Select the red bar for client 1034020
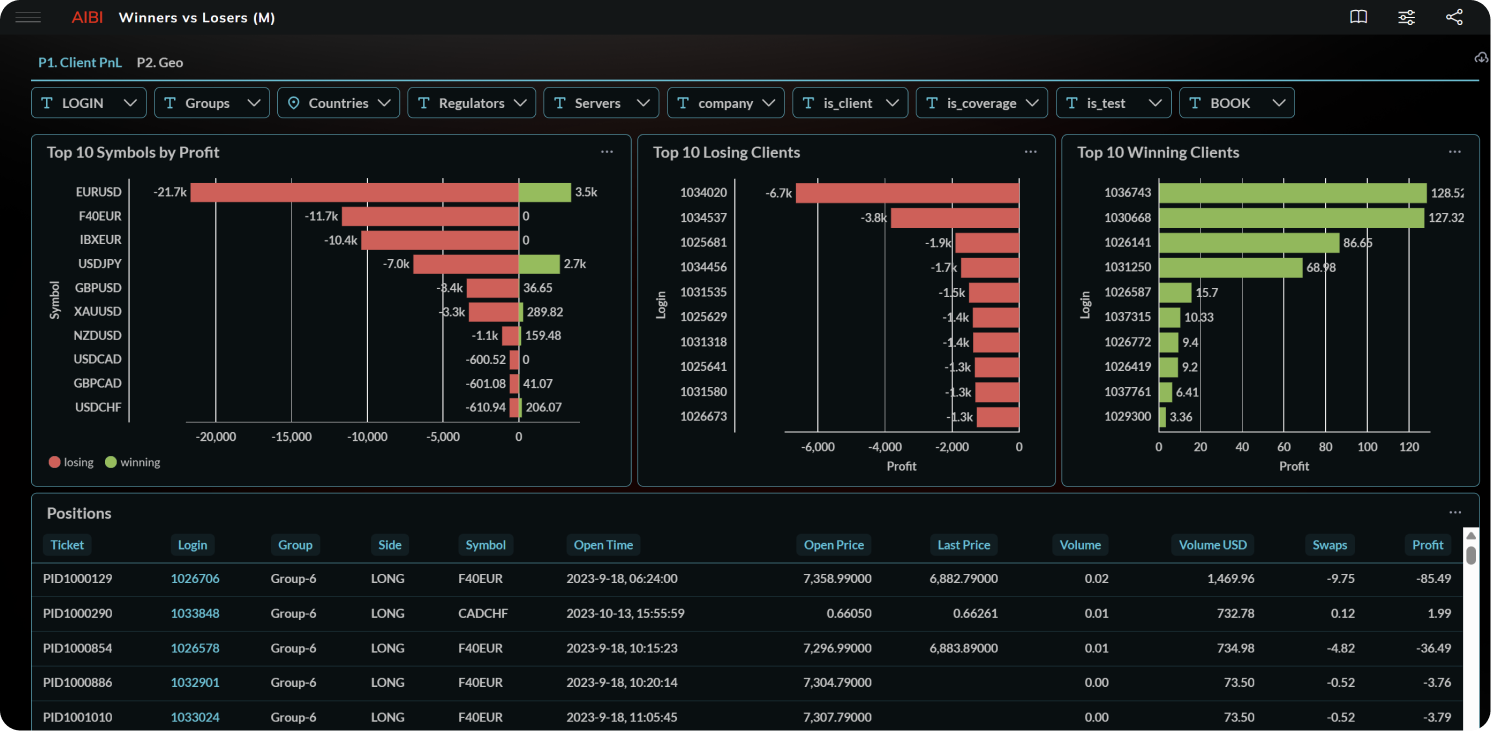The image size is (1491, 731). click(x=908, y=193)
